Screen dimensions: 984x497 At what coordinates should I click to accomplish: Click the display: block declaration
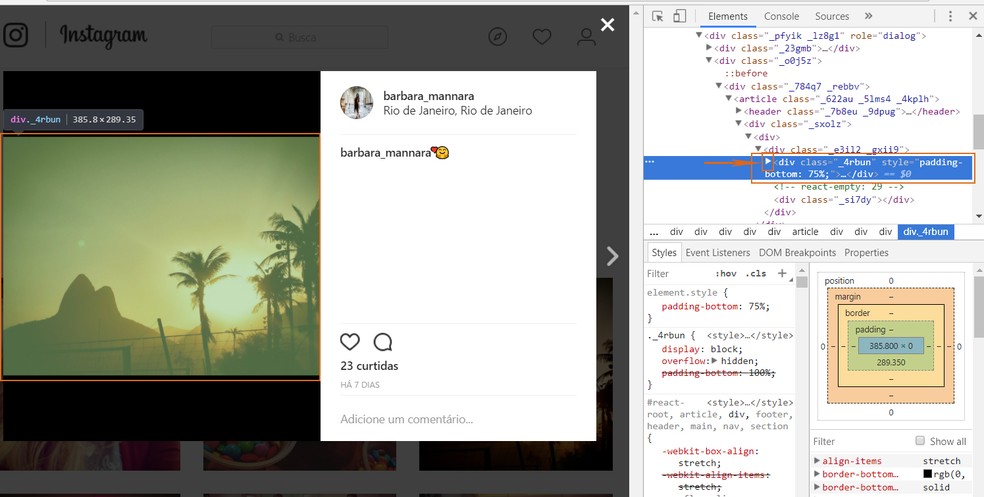pyautogui.click(x=702, y=349)
